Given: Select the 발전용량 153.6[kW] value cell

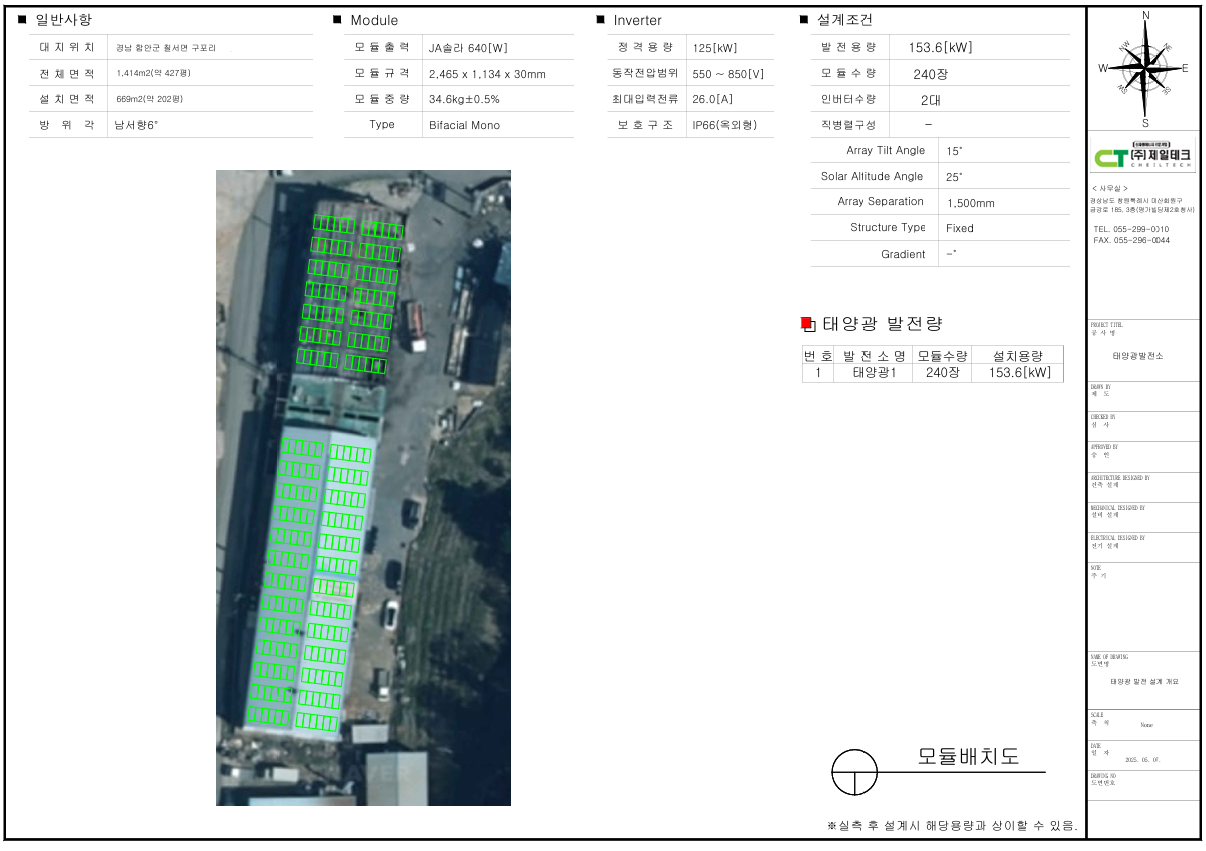Looking at the screenshot, I should [x=940, y=48].
